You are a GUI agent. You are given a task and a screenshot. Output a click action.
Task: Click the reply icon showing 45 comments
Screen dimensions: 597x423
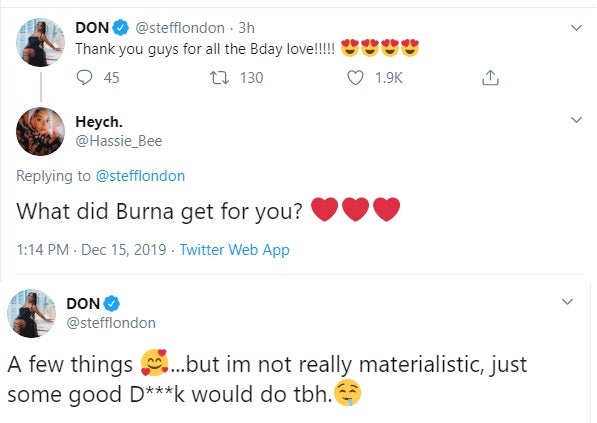84,78
